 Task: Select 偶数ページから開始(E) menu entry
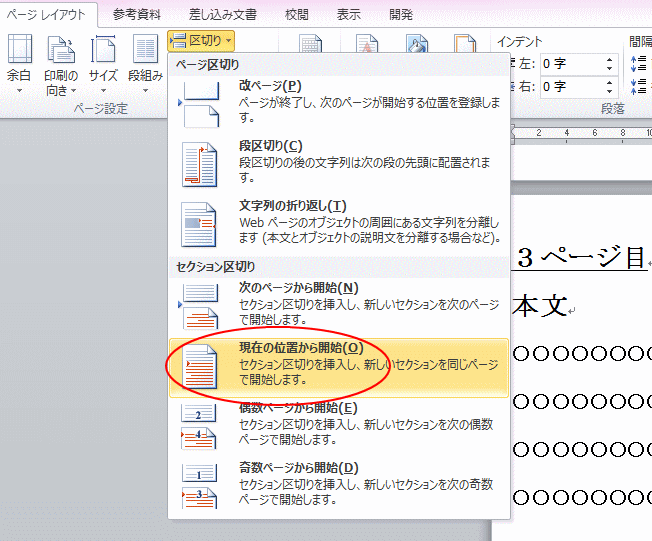(x=339, y=427)
